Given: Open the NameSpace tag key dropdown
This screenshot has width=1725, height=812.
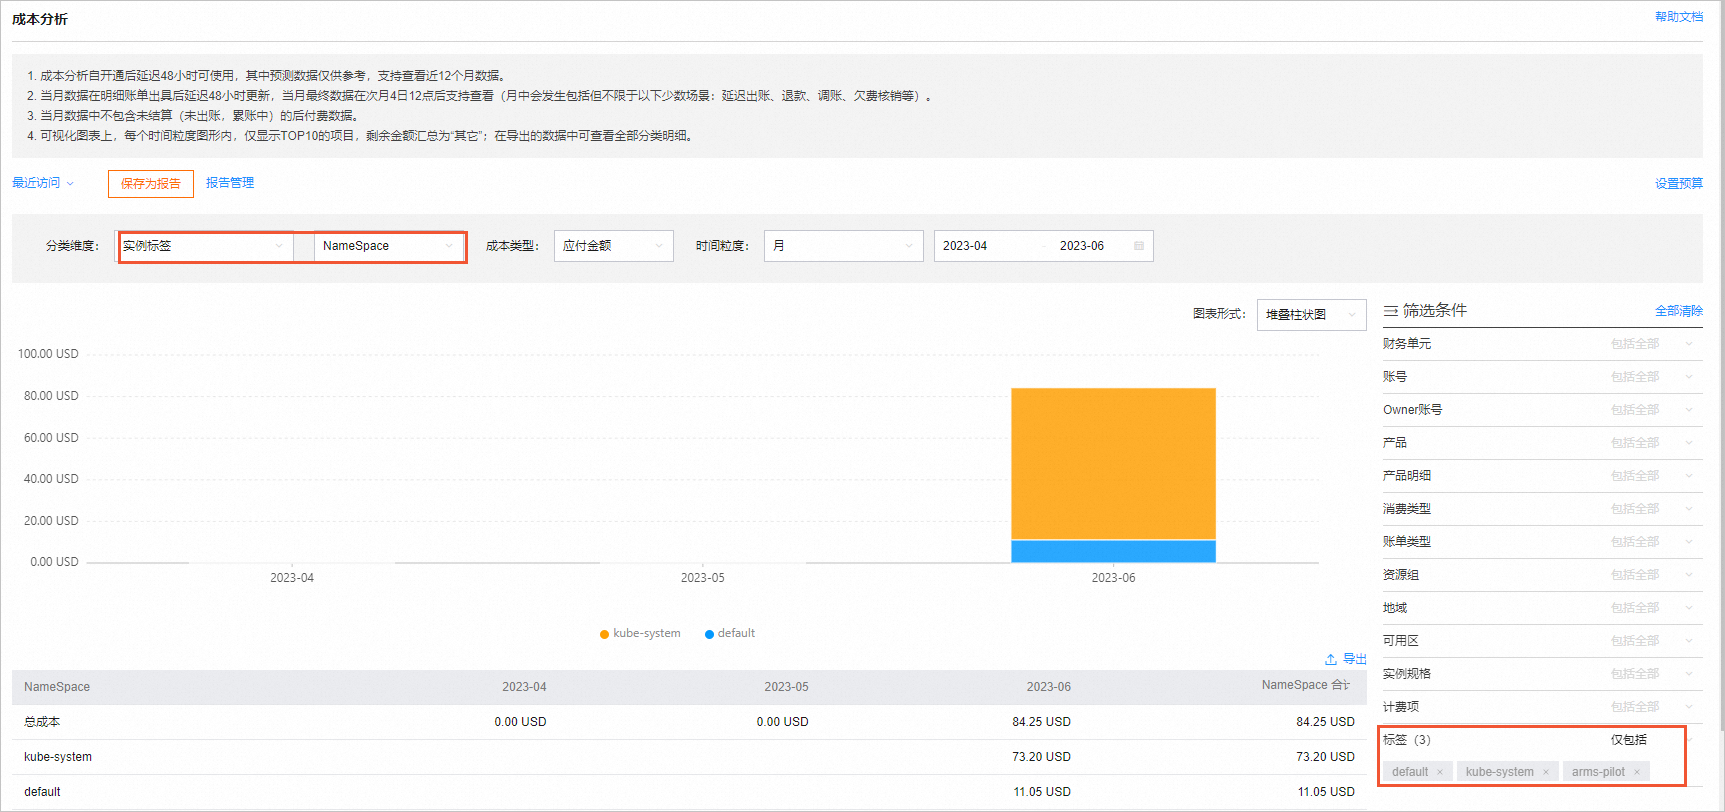Looking at the screenshot, I should click(389, 246).
